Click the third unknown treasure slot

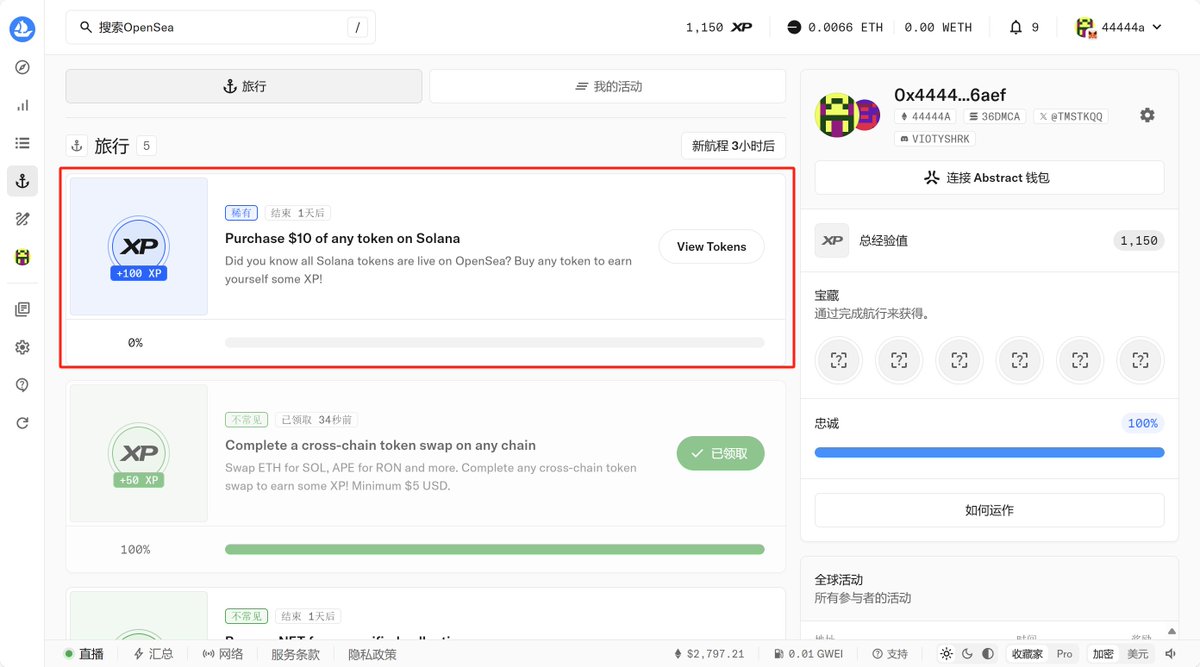click(x=960, y=360)
